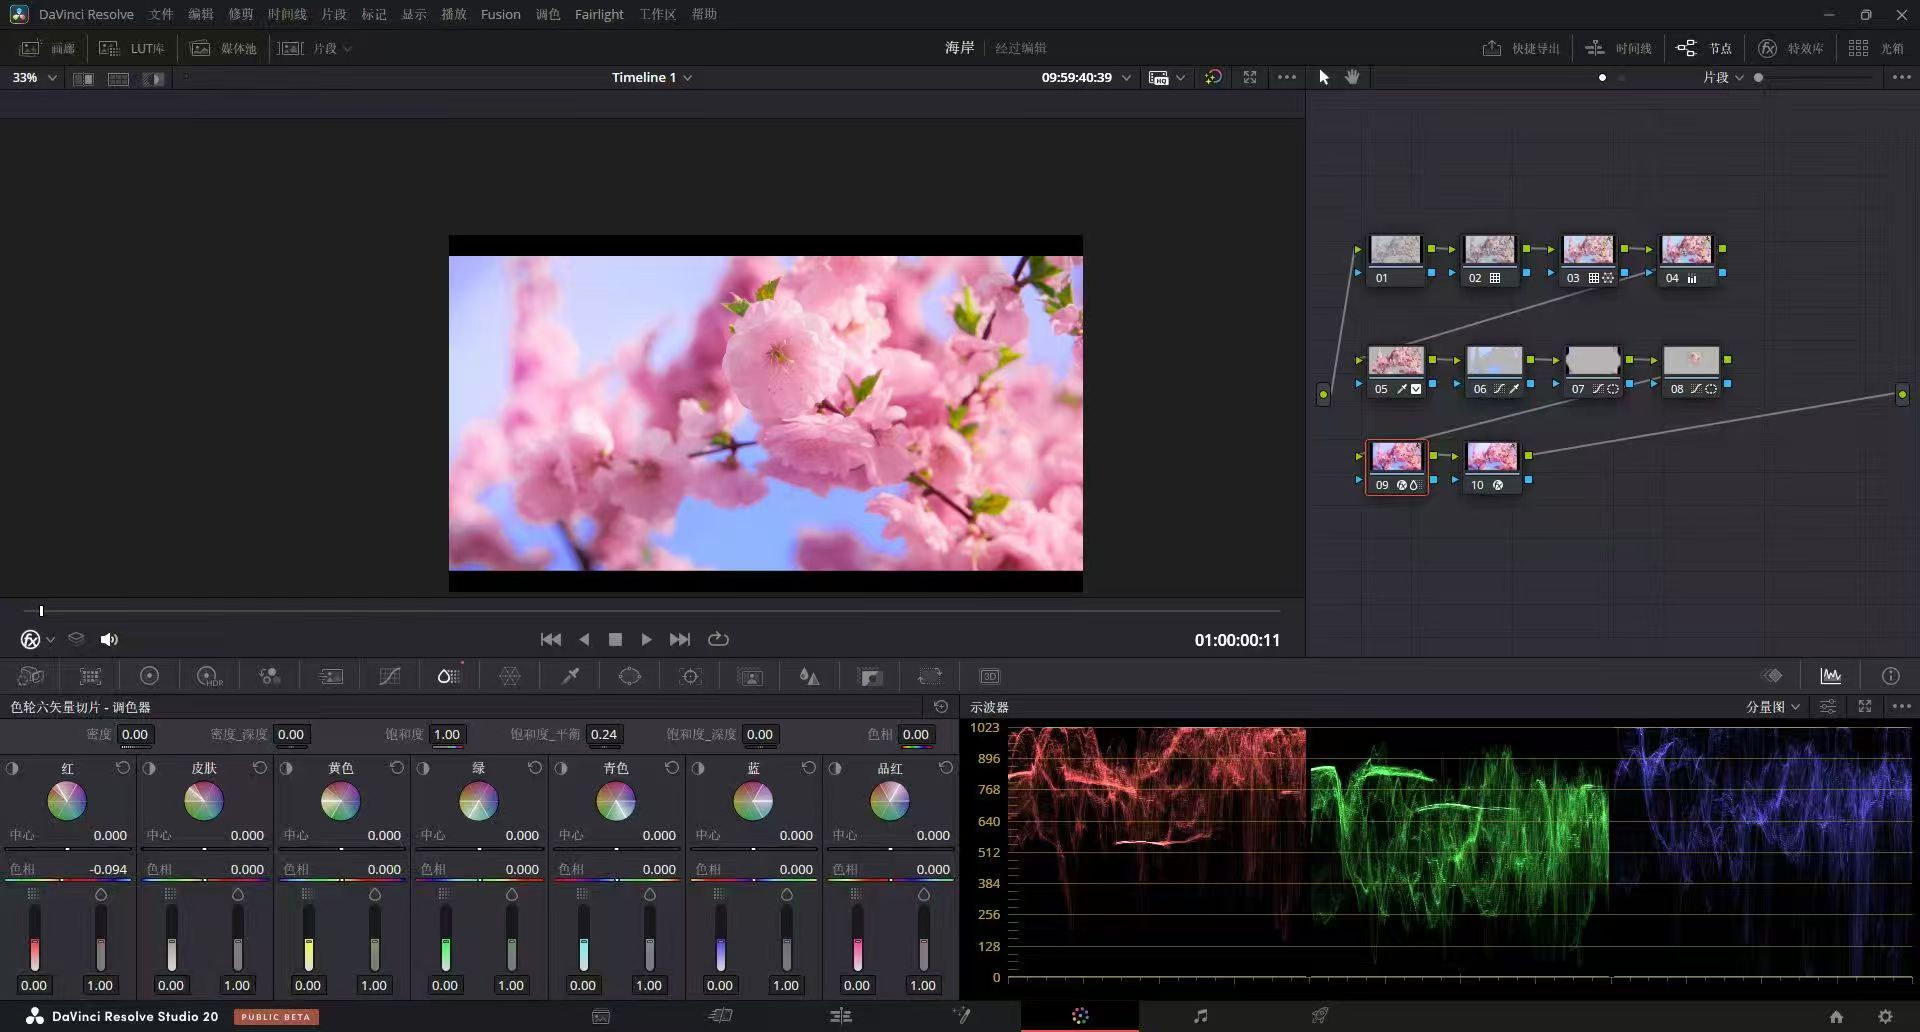Show the scopes panel icon
The image size is (1920, 1032).
(x=1831, y=677)
